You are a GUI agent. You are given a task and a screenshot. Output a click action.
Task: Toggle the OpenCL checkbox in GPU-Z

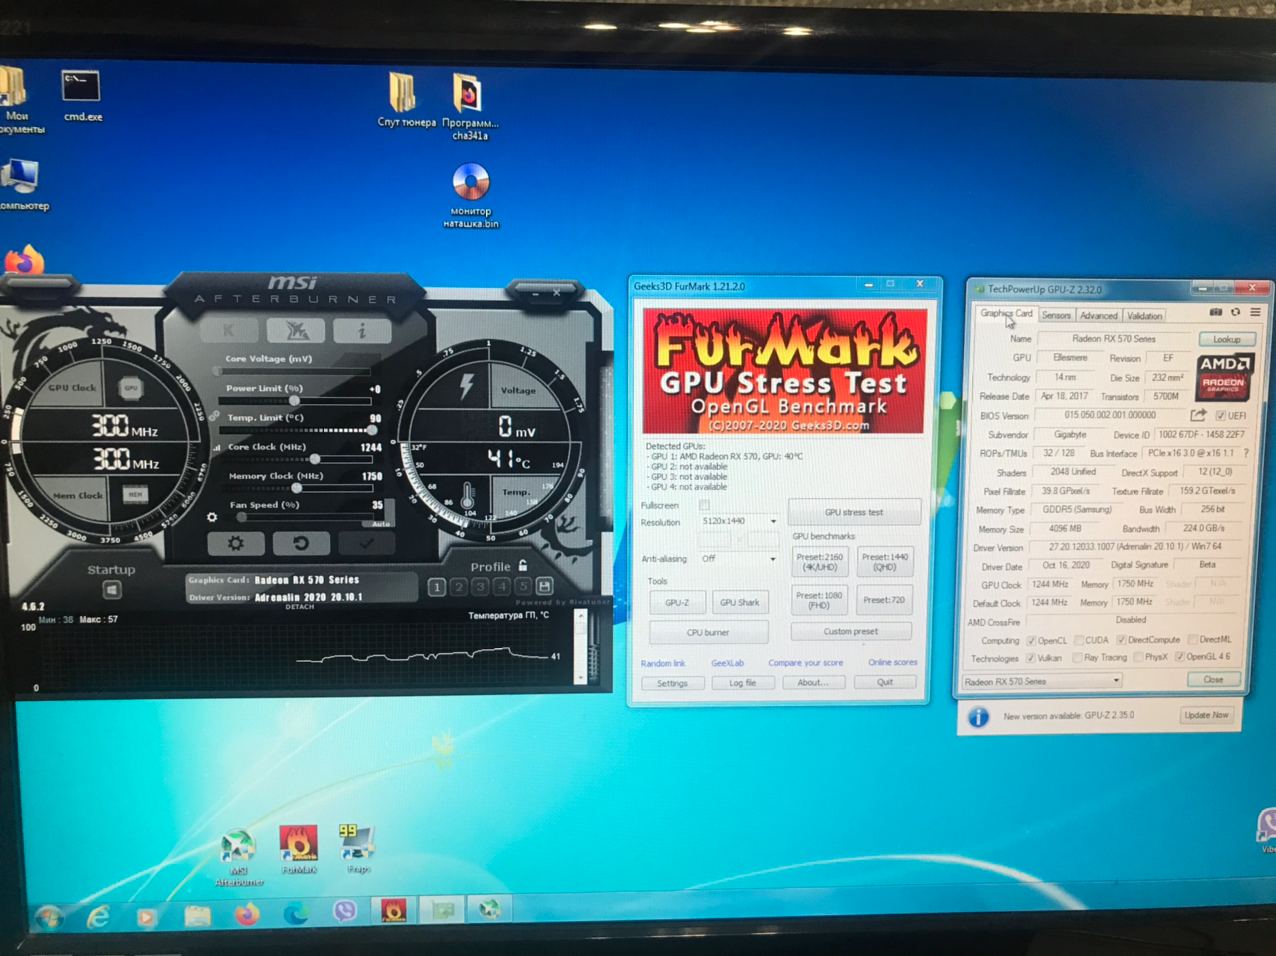(x=1031, y=640)
